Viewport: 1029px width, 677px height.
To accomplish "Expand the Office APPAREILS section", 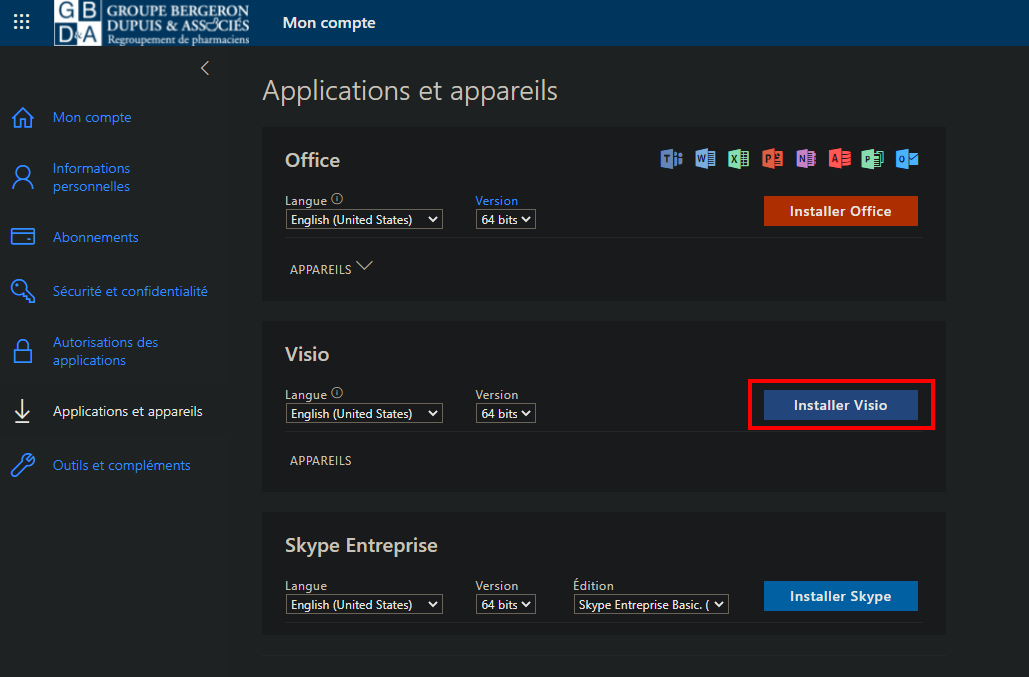I will (x=331, y=268).
